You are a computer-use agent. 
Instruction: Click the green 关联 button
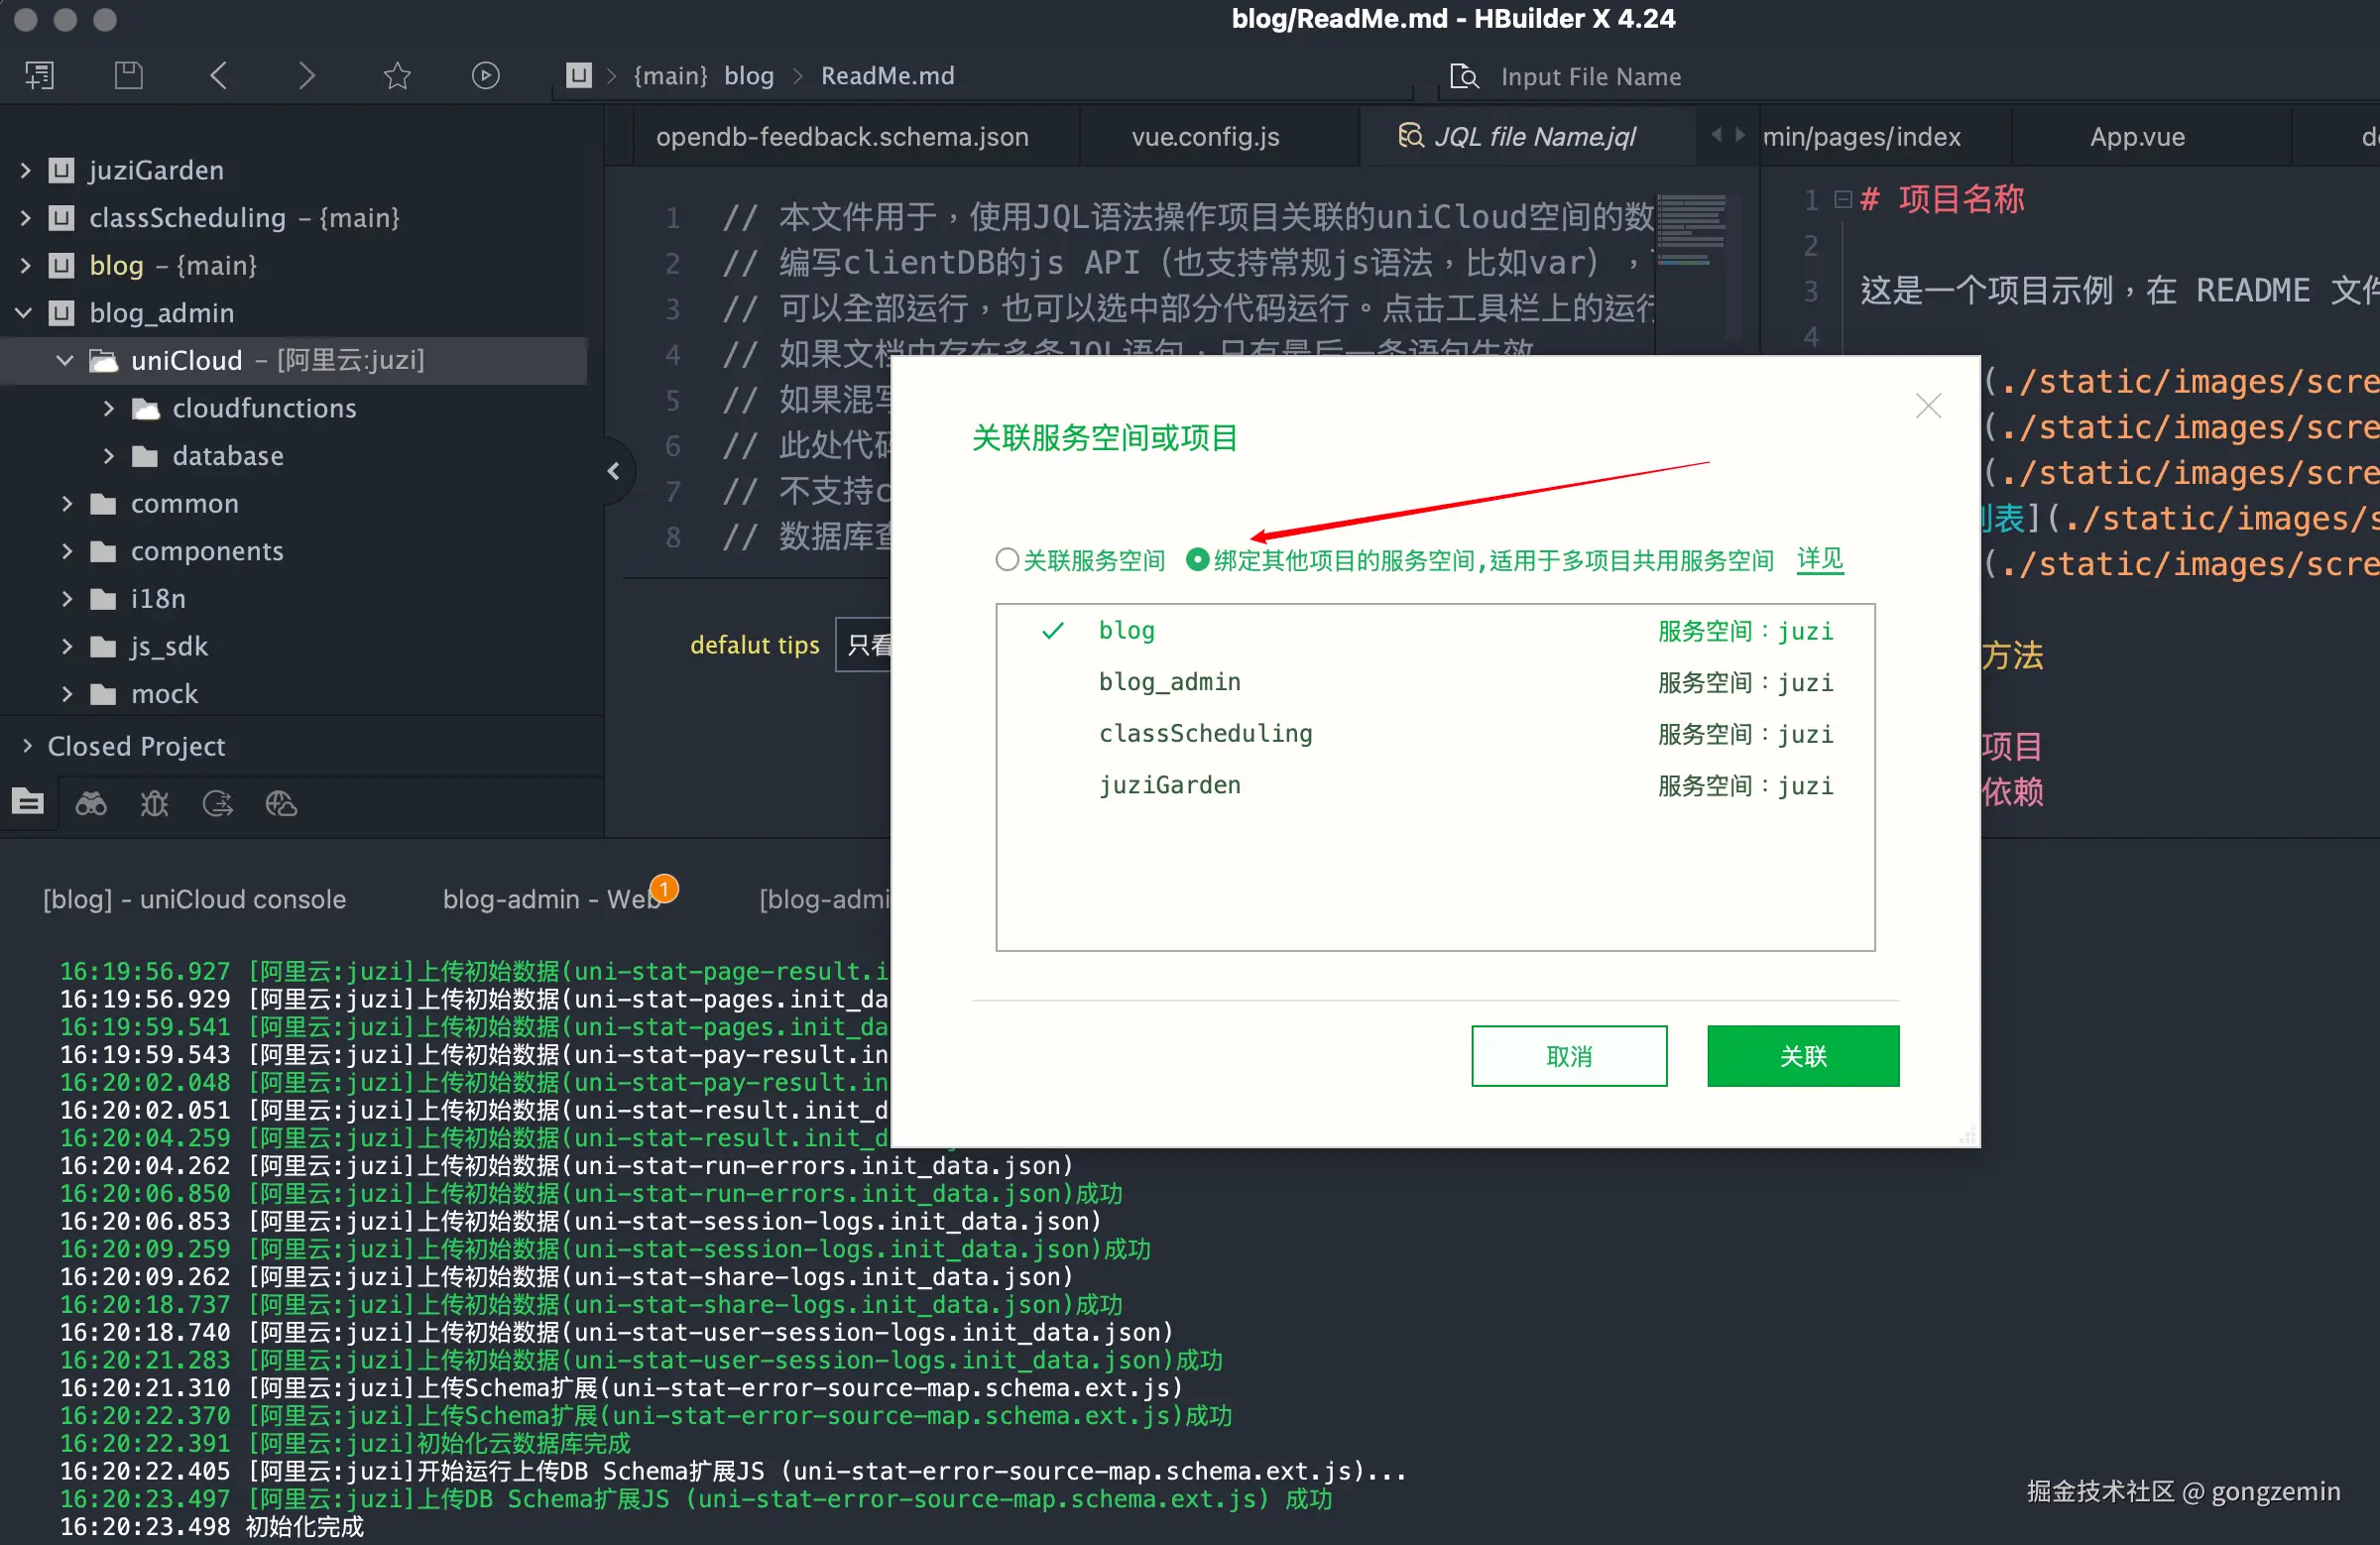(x=1802, y=1055)
